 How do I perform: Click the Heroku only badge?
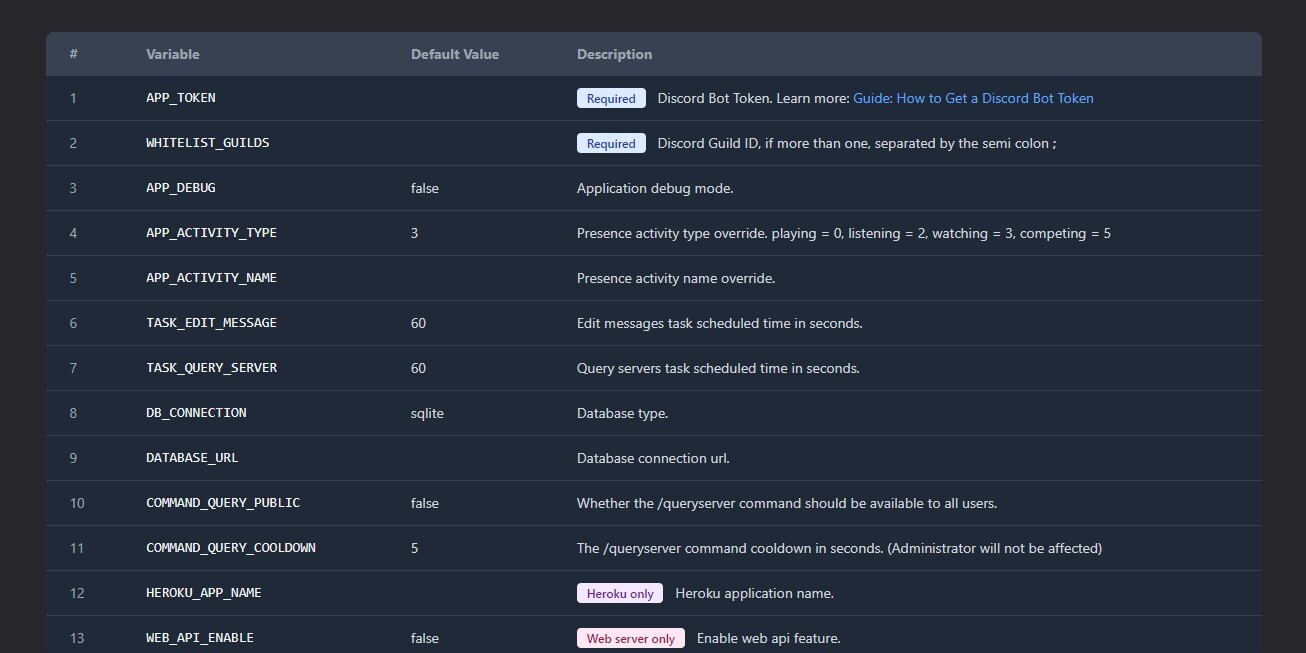tap(619, 593)
